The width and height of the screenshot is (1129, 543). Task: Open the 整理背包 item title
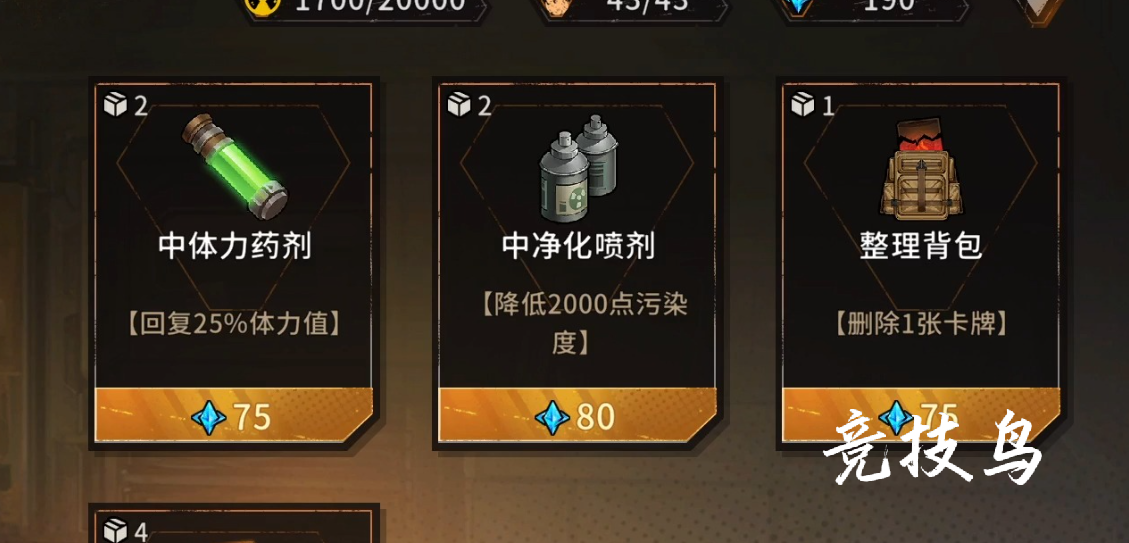921,247
